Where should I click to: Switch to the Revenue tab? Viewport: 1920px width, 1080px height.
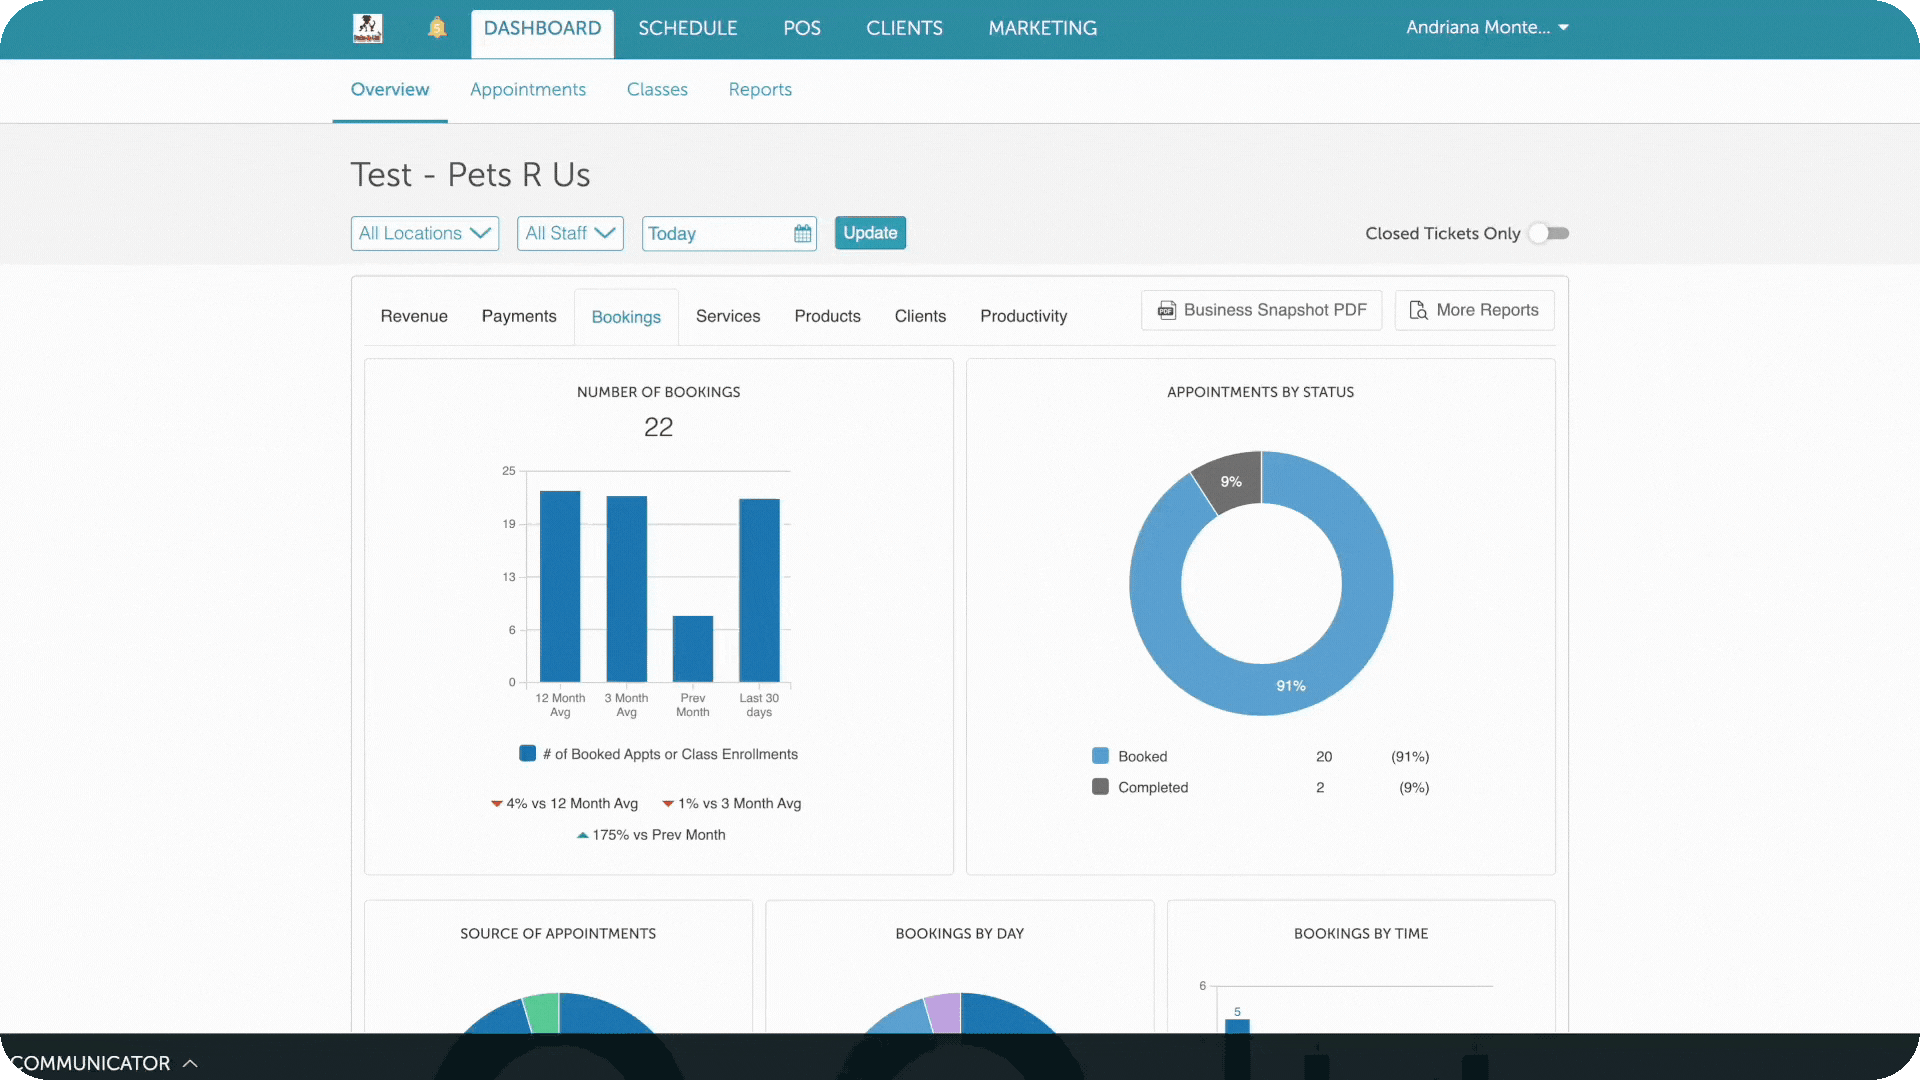coord(413,316)
